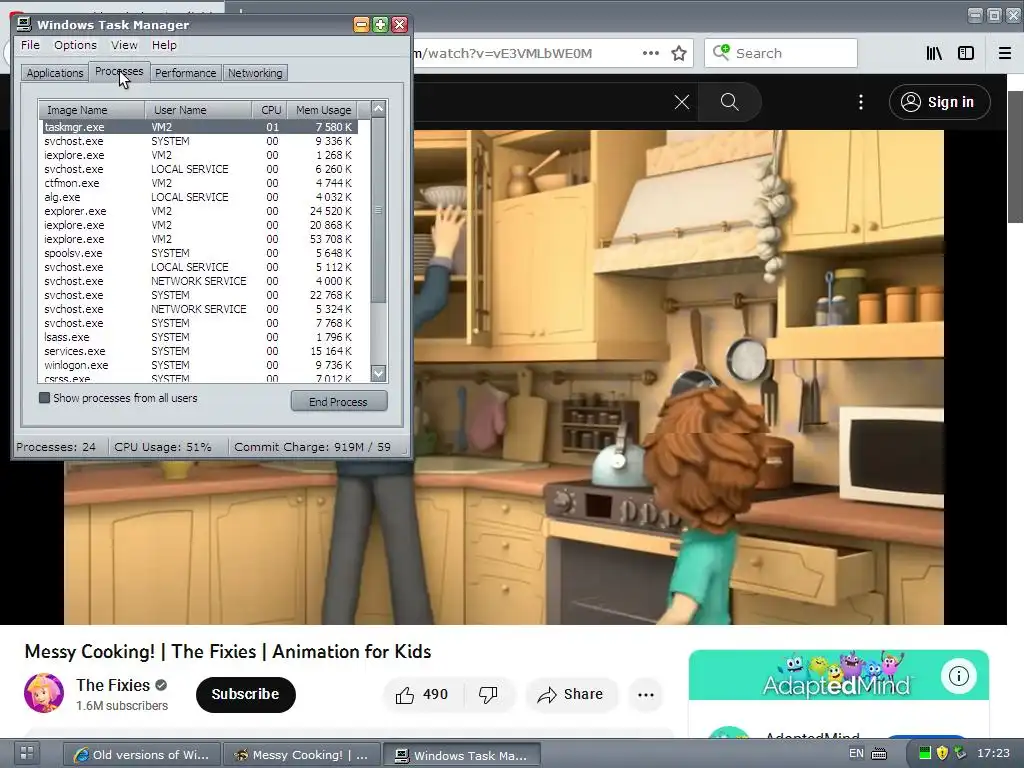
Task: Select the spoolsv.exe process row
Action: pos(199,253)
